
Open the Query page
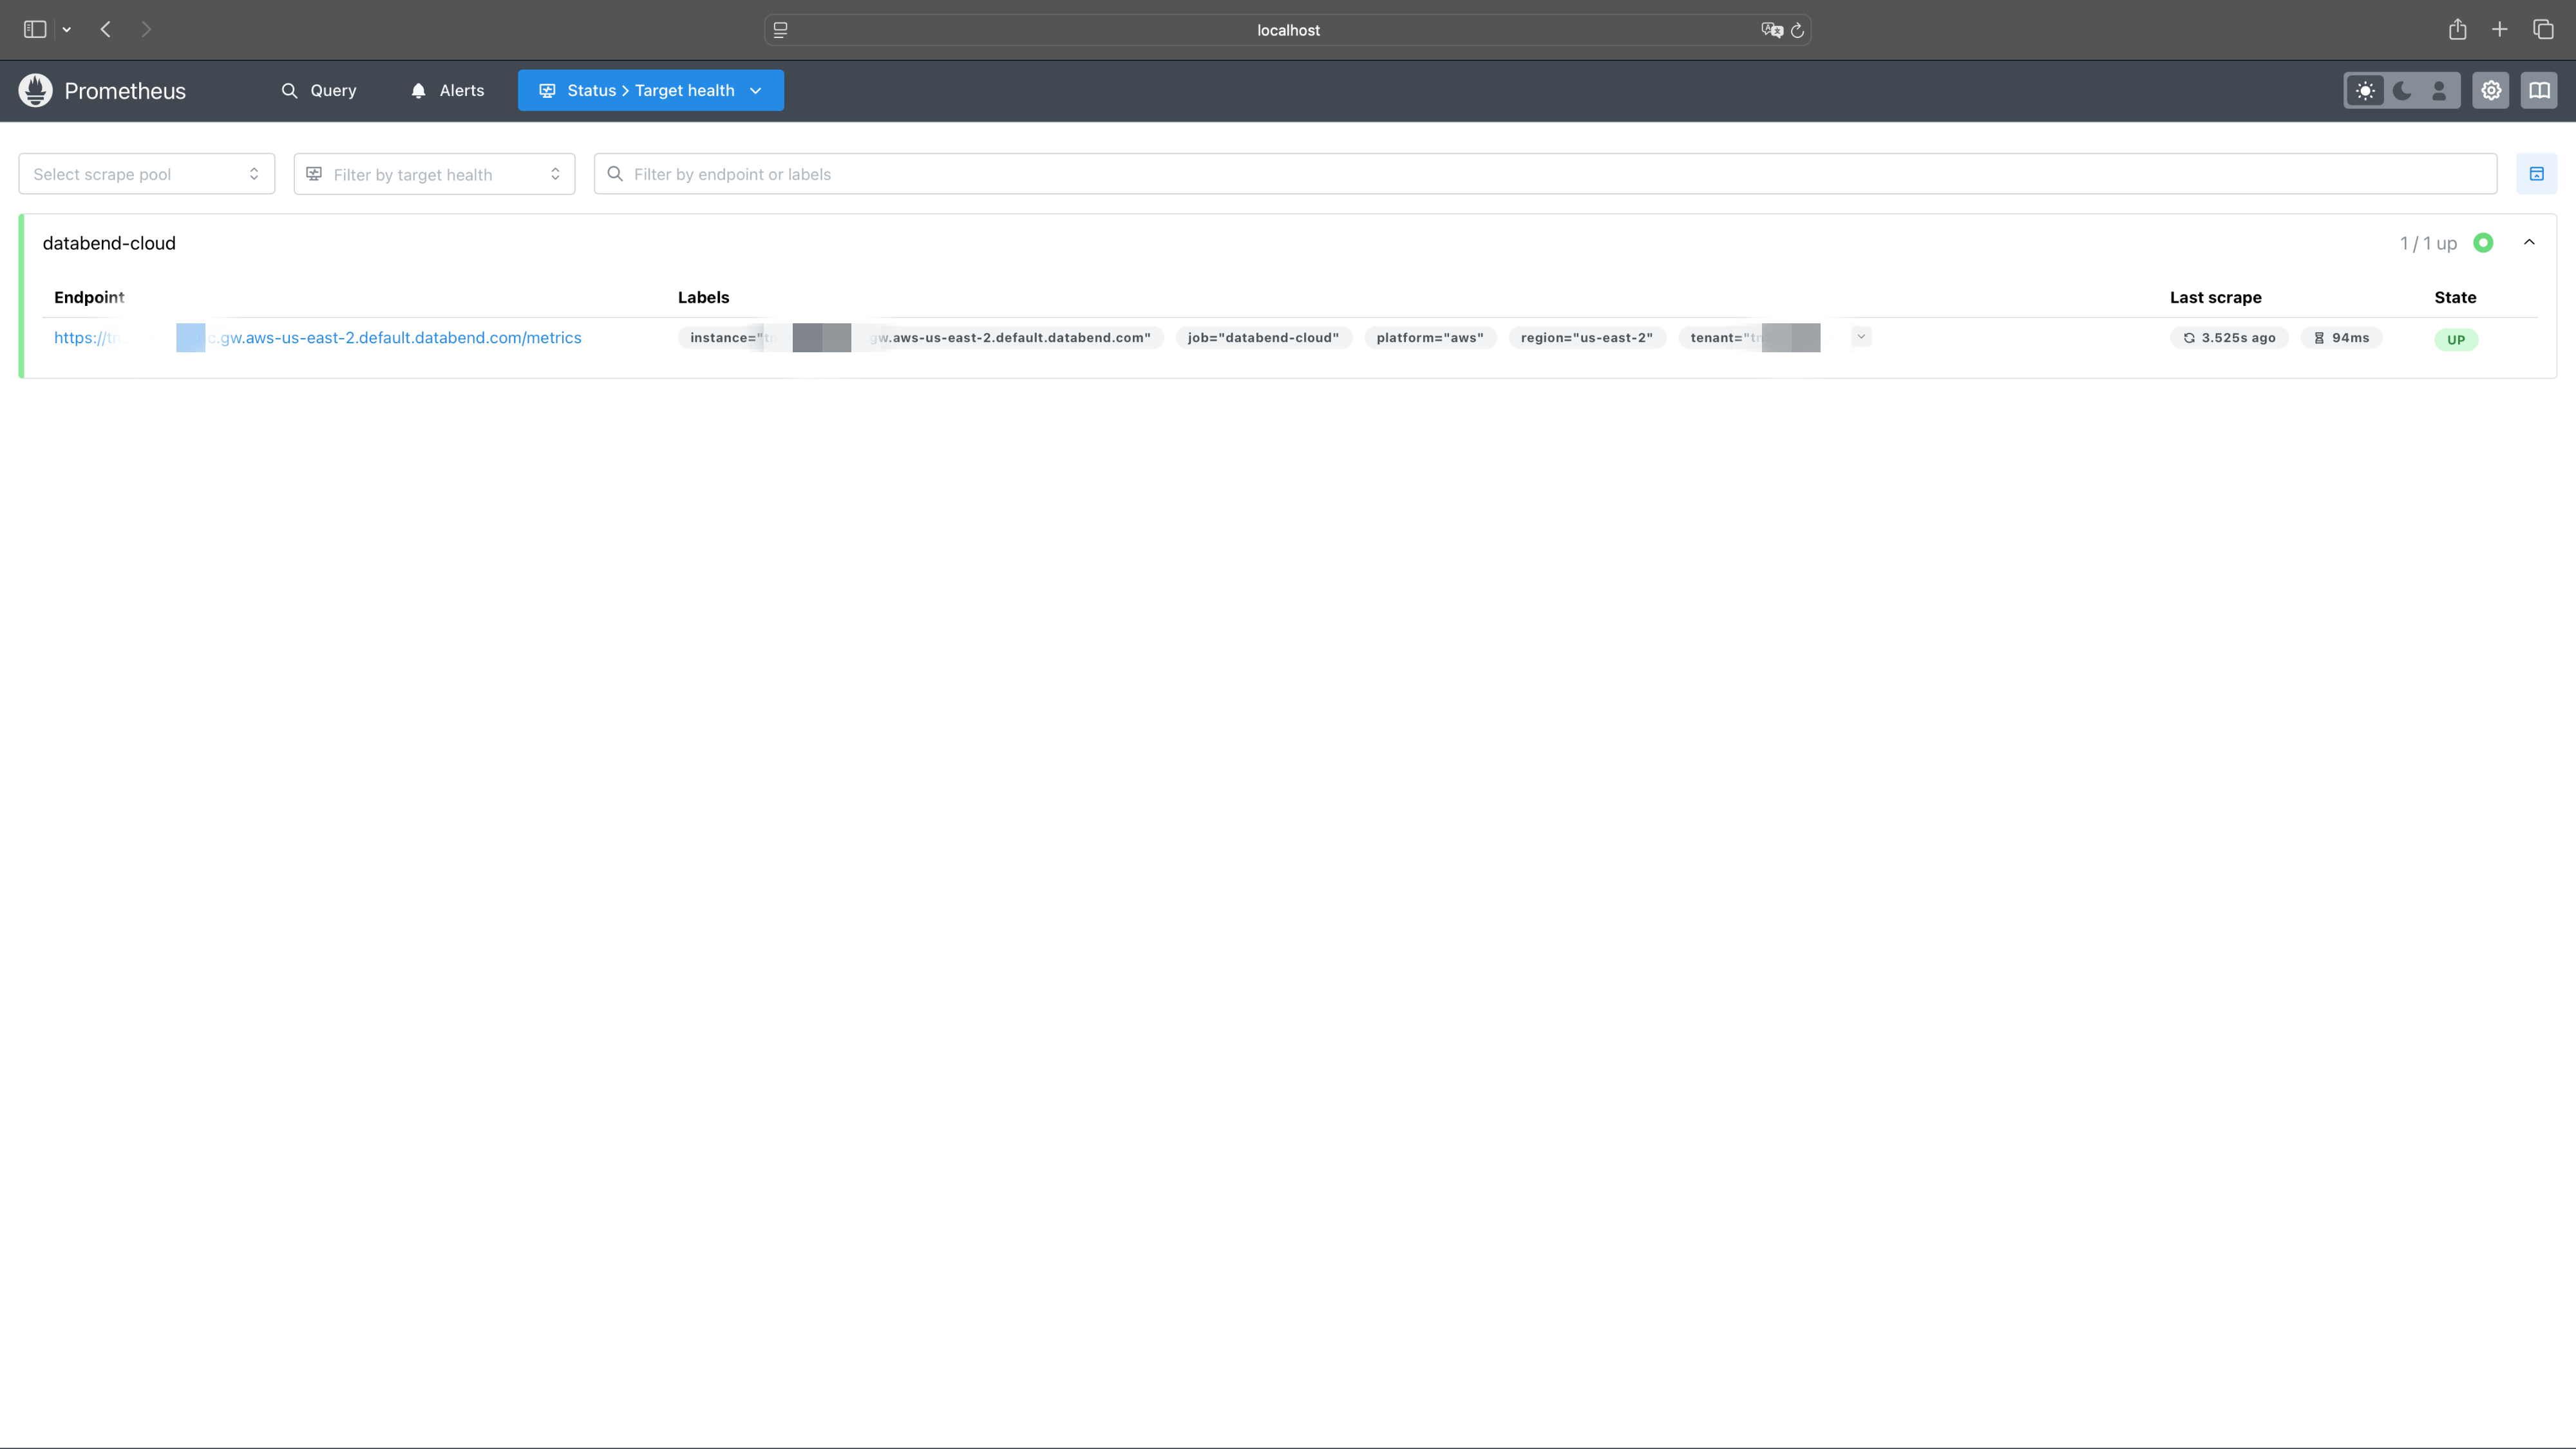[319, 90]
